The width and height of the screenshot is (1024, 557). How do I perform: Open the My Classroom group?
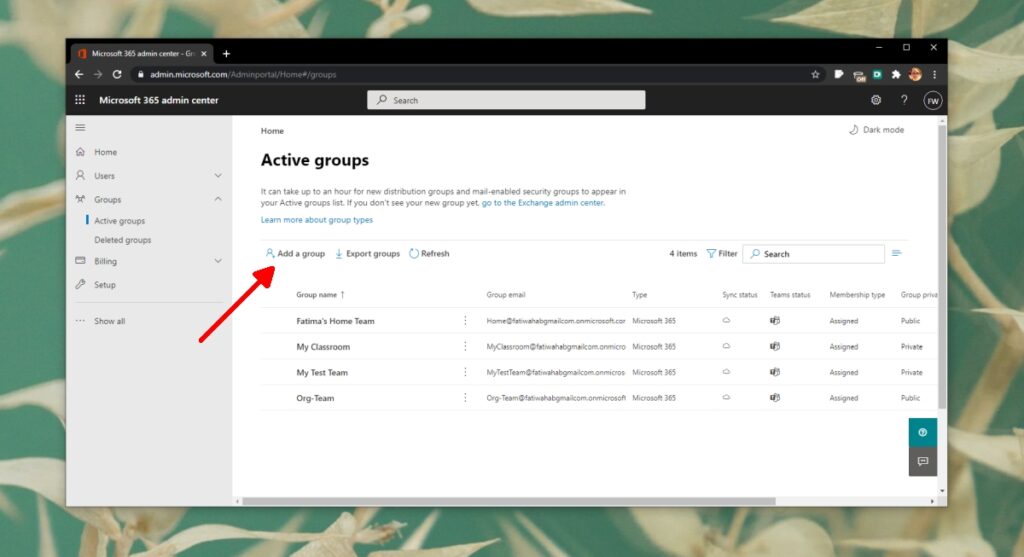(323, 347)
